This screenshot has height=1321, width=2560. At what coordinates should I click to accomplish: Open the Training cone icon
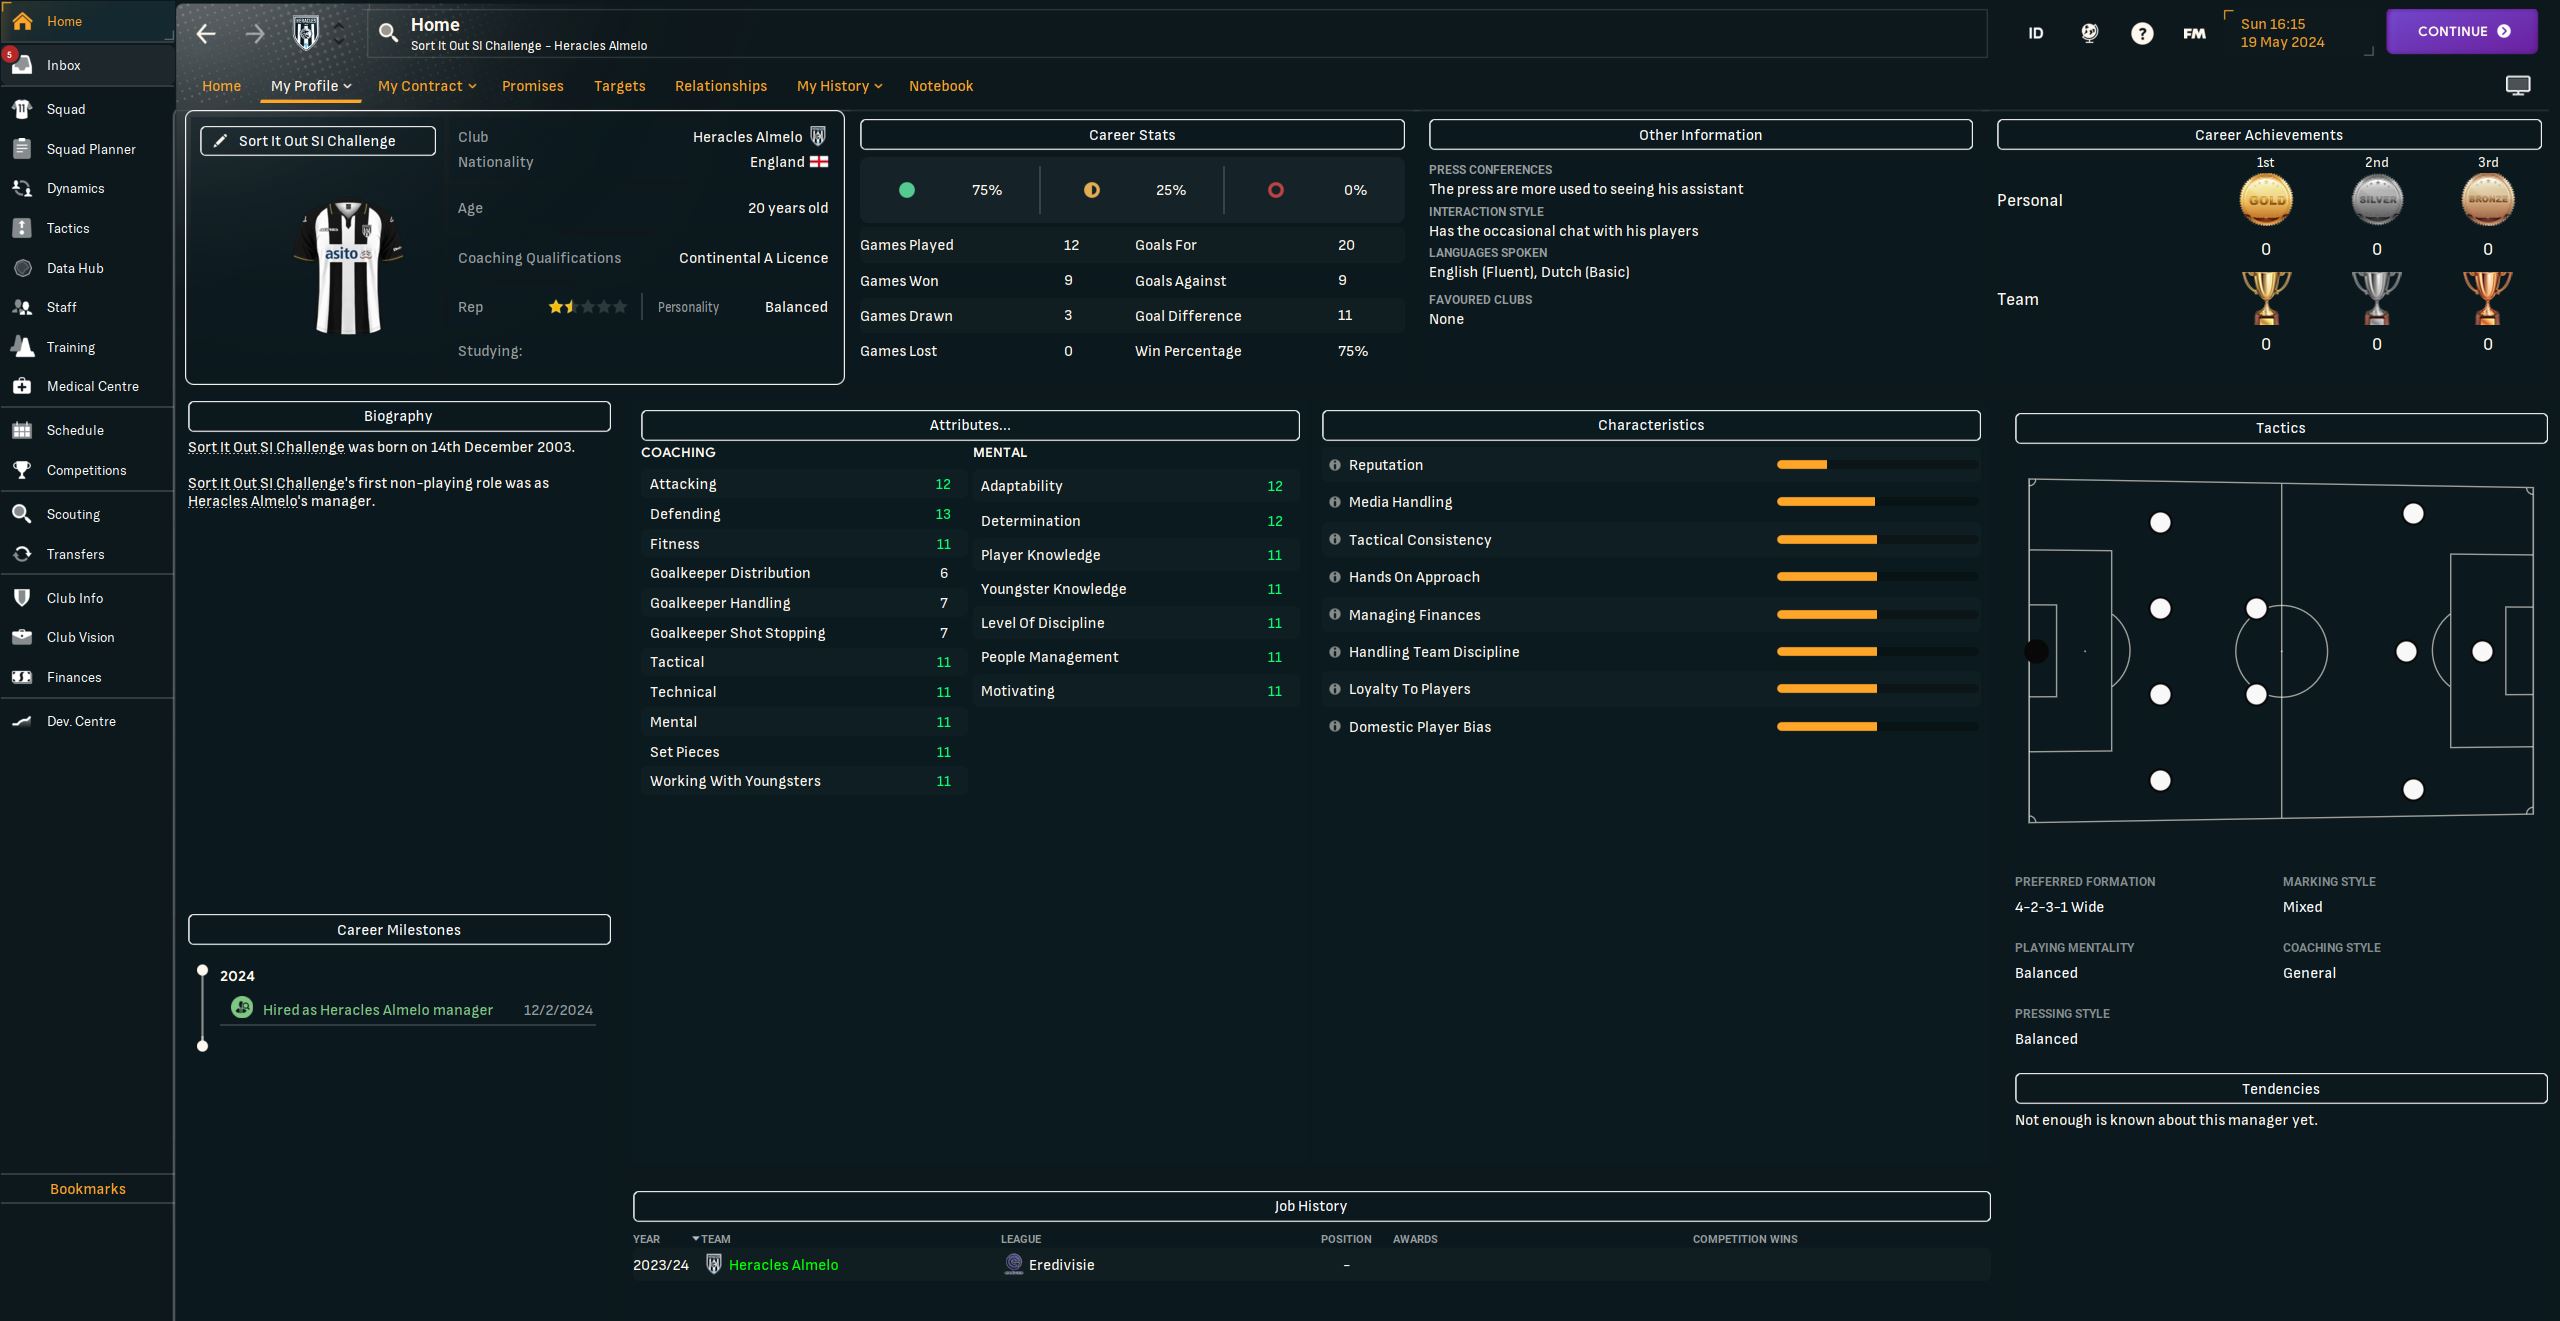click(x=22, y=347)
